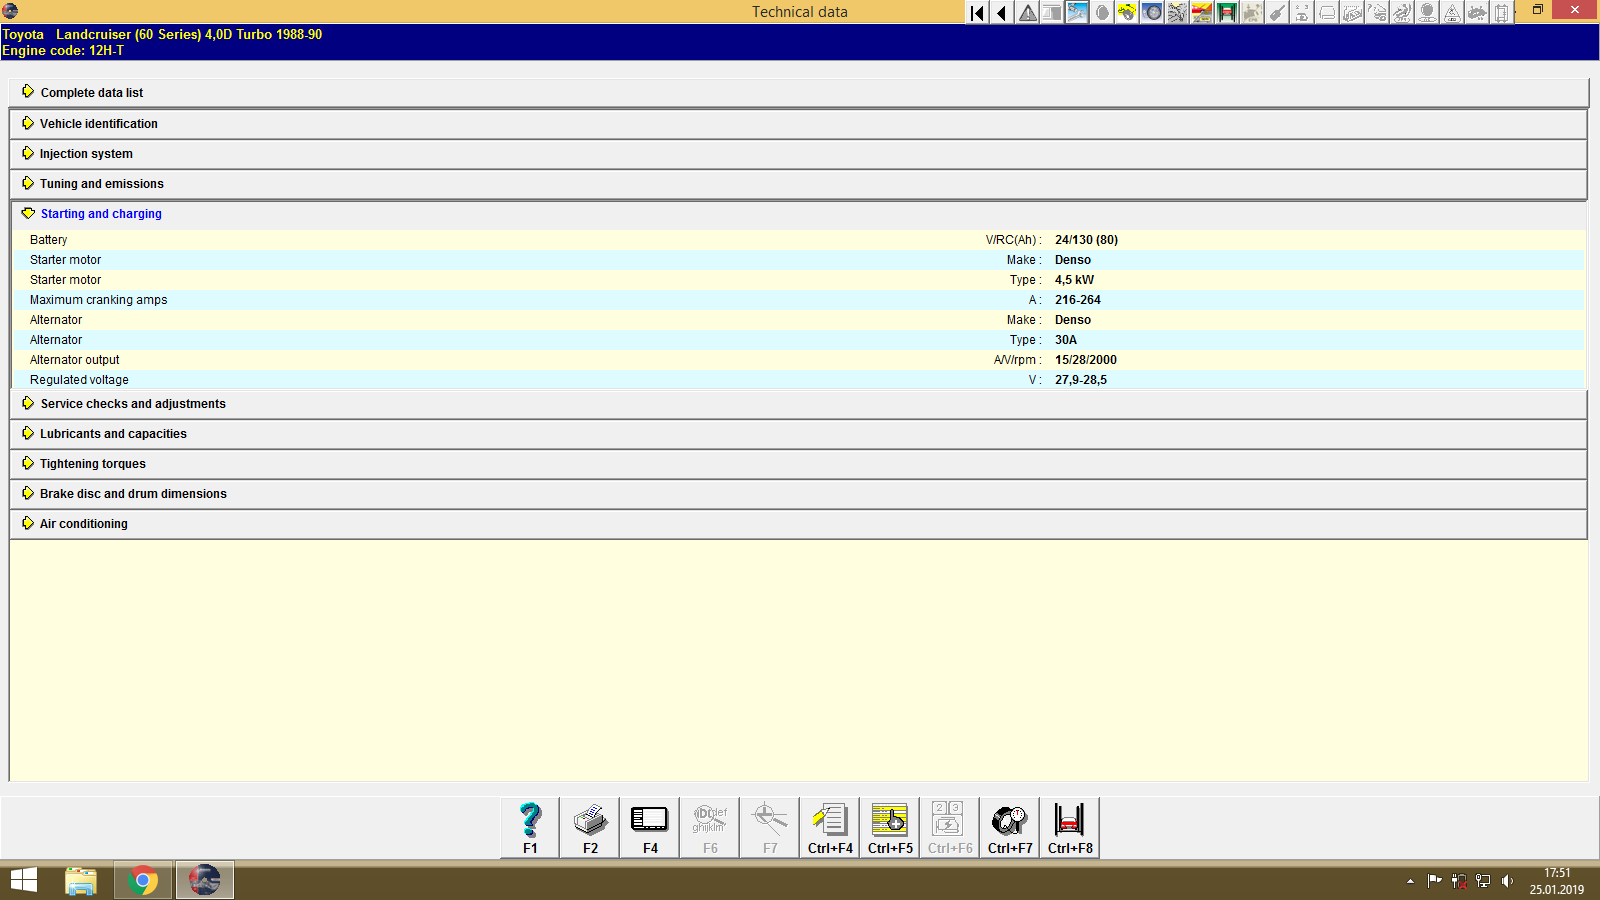Collapse the Starting and charging section
The height and width of the screenshot is (900, 1600).
click(100, 213)
